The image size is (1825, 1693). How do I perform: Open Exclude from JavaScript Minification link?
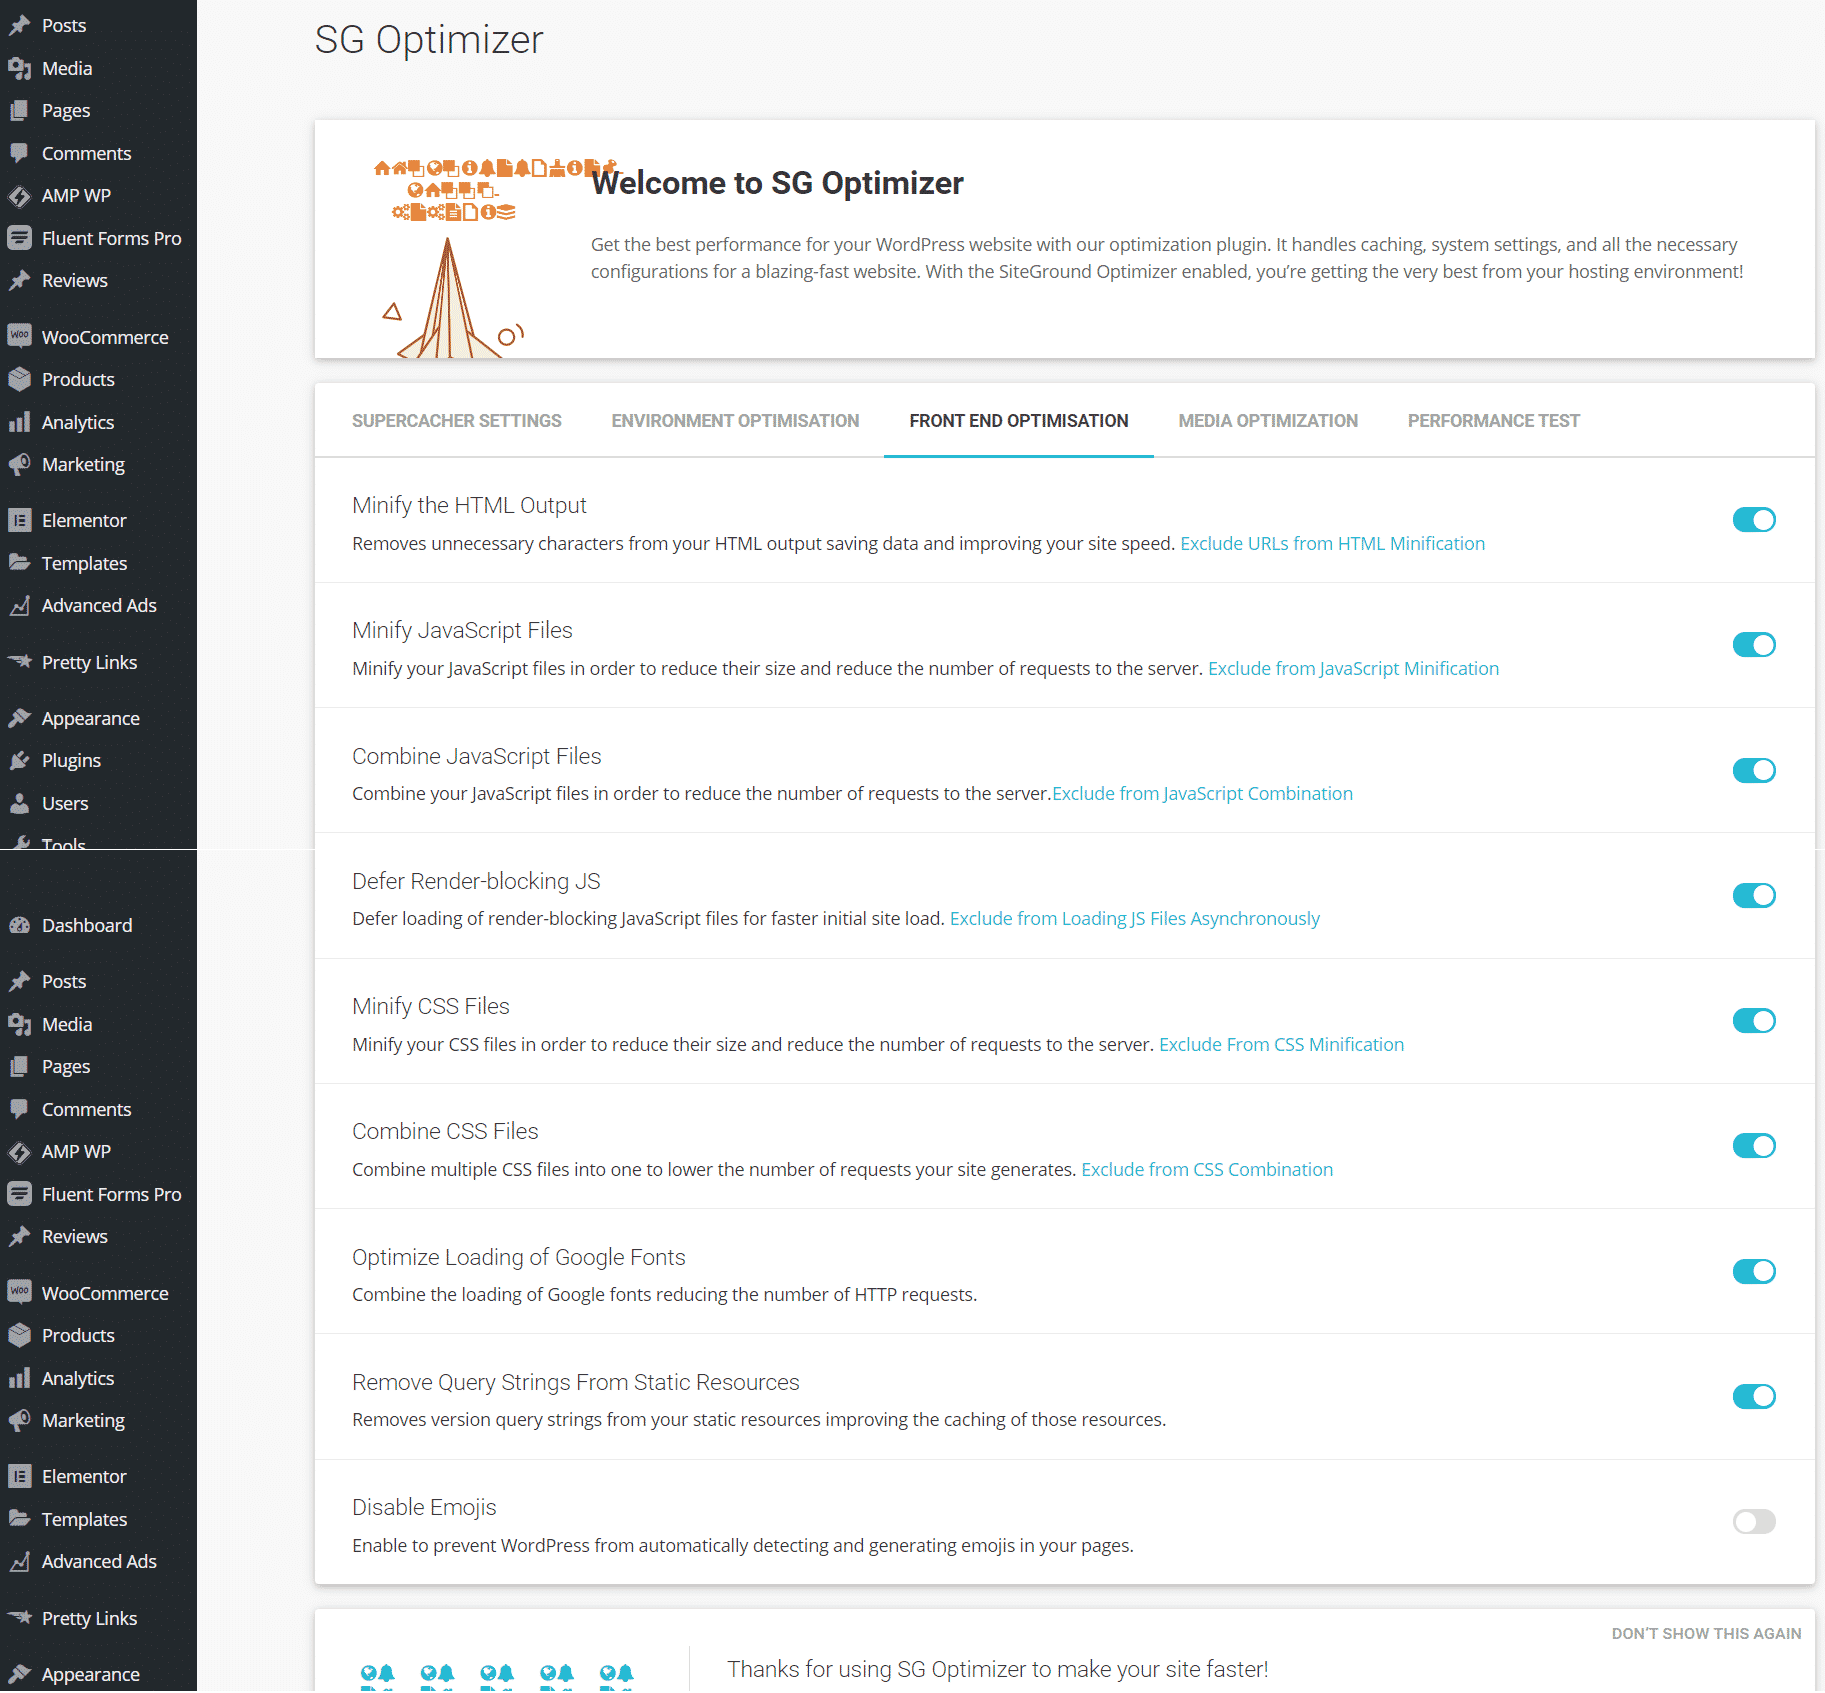pos(1353,668)
